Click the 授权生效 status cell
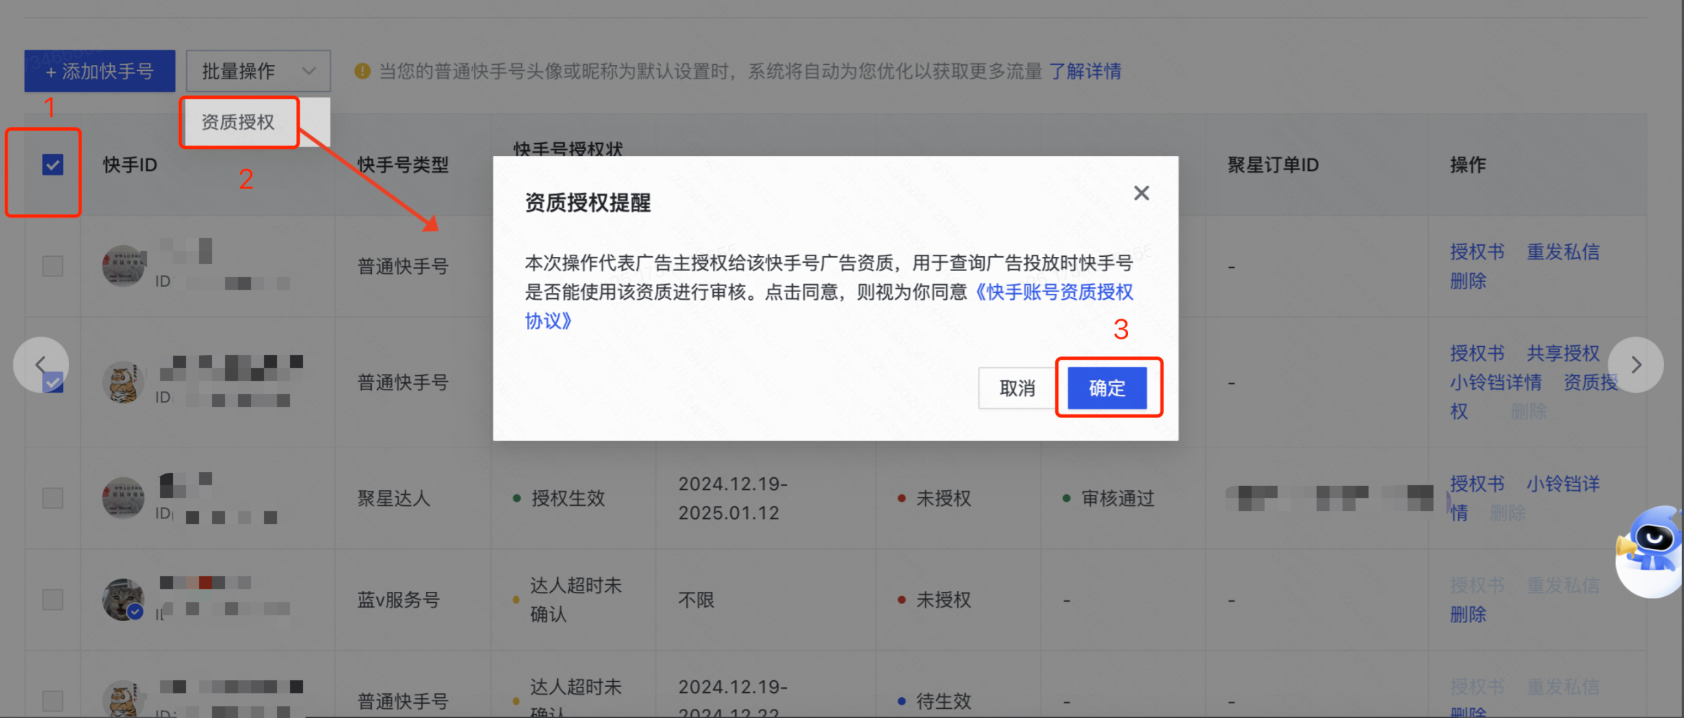This screenshot has width=1684, height=718. (x=568, y=498)
